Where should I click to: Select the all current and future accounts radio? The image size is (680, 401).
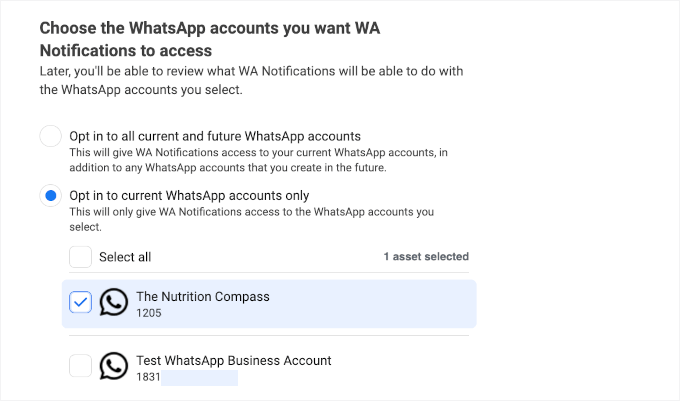(50, 137)
